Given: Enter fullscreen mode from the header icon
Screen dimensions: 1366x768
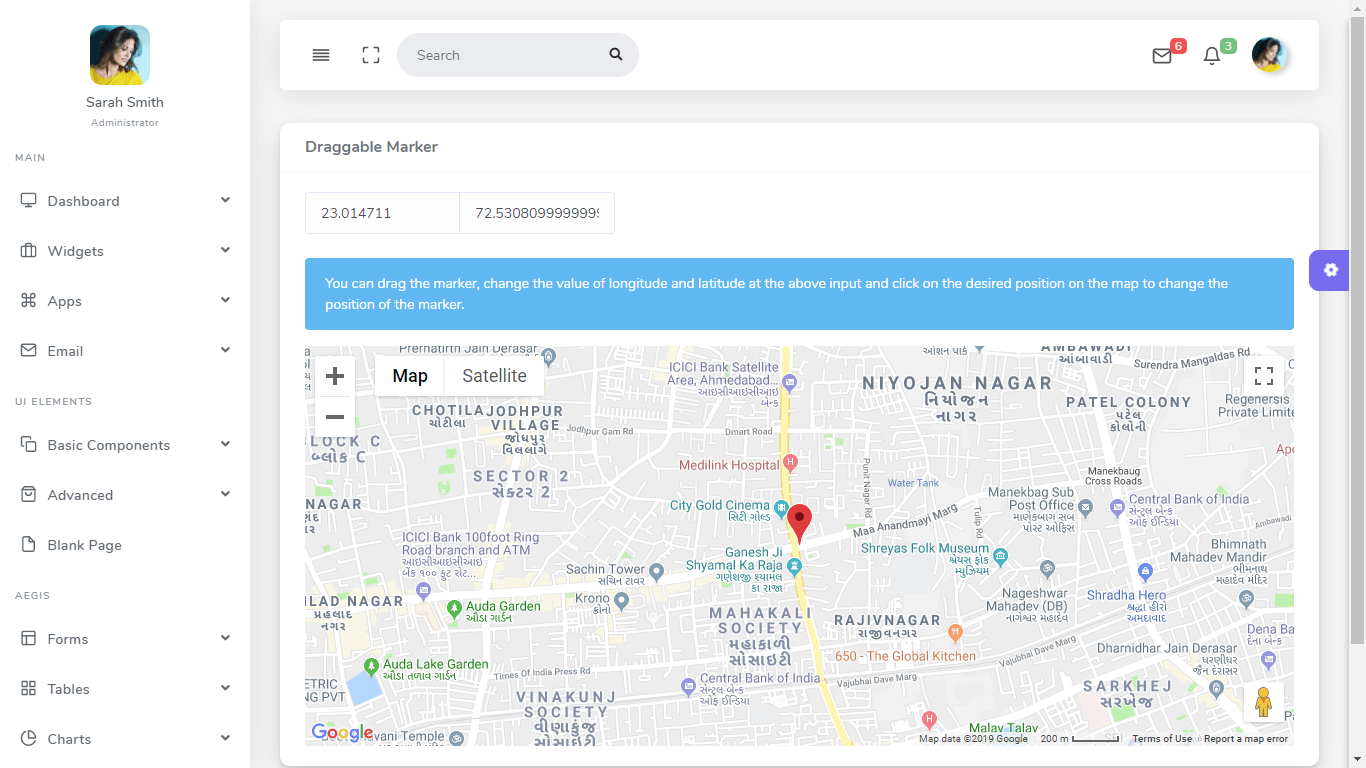Looking at the screenshot, I should tap(371, 55).
